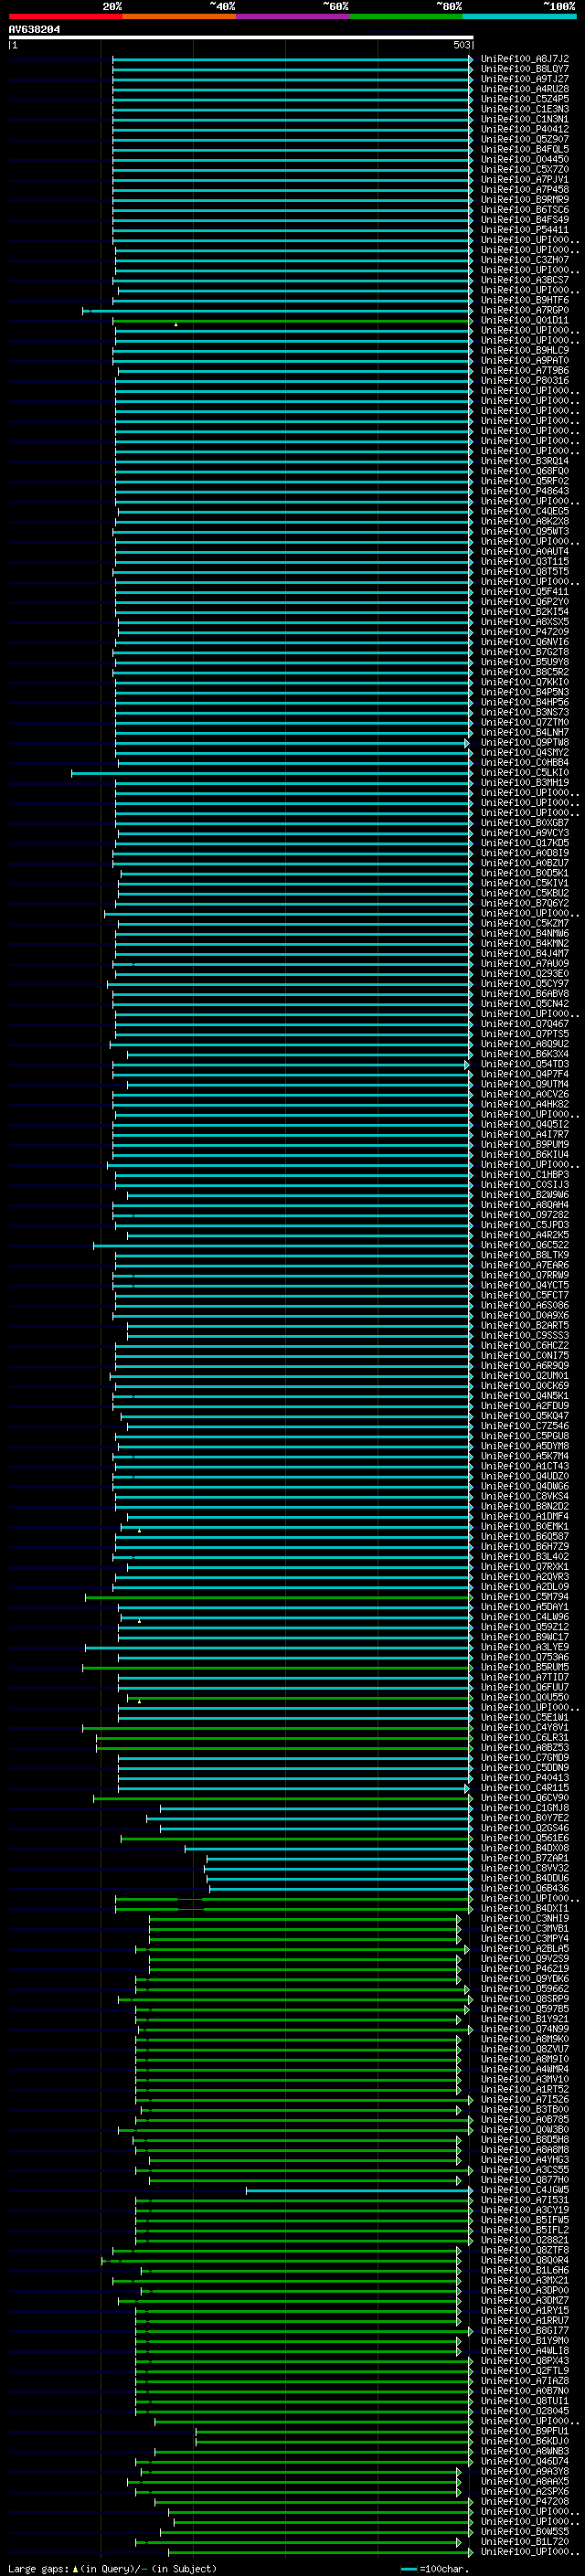Select label UniRef100_B6KDJ0
The image size is (585, 2576).
[x=525, y=2442]
